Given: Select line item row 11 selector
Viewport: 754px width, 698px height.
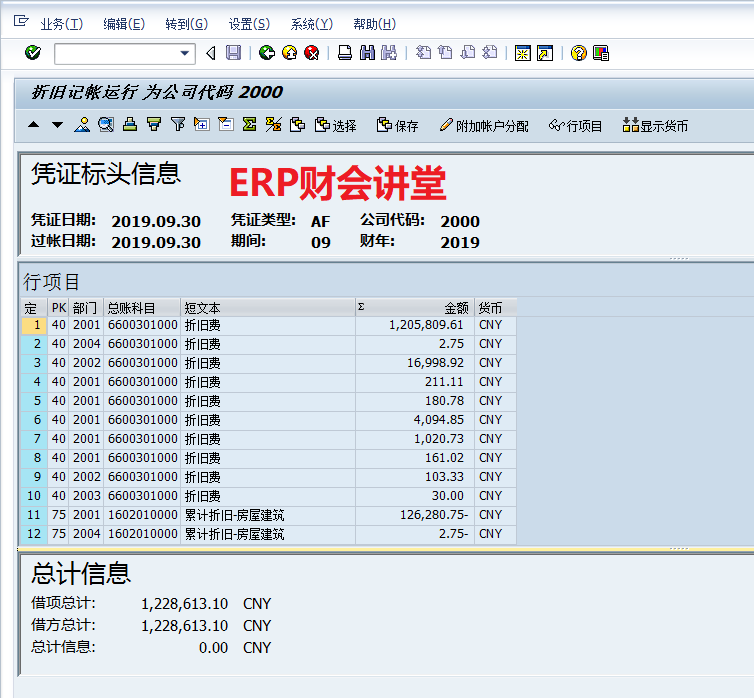Looking at the screenshot, I should point(35,515).
